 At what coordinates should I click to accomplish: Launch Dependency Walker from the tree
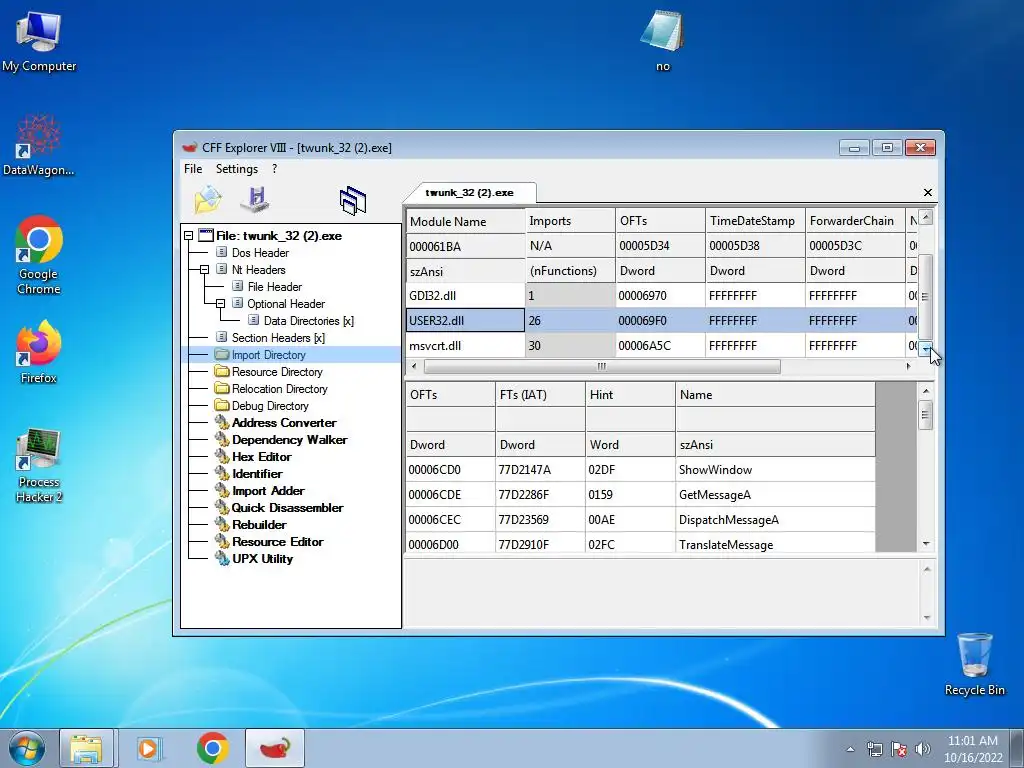coord(289,440)
